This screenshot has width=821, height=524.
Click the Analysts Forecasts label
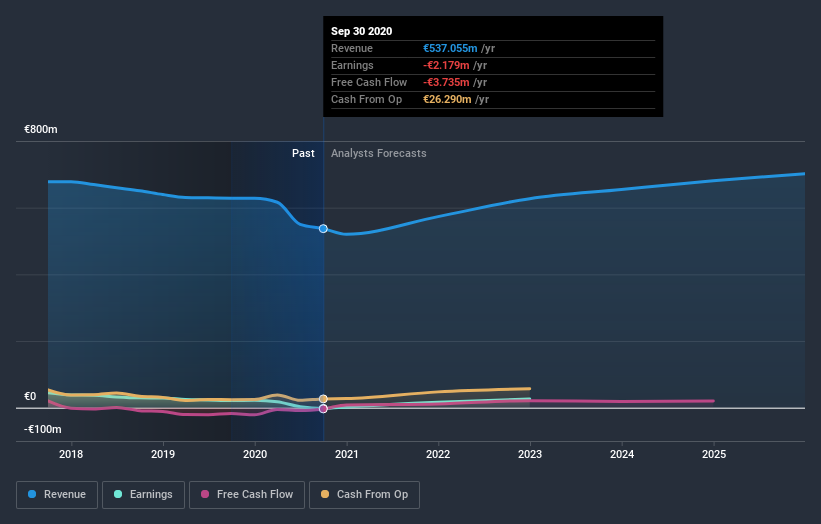click(x=379, y=153)
